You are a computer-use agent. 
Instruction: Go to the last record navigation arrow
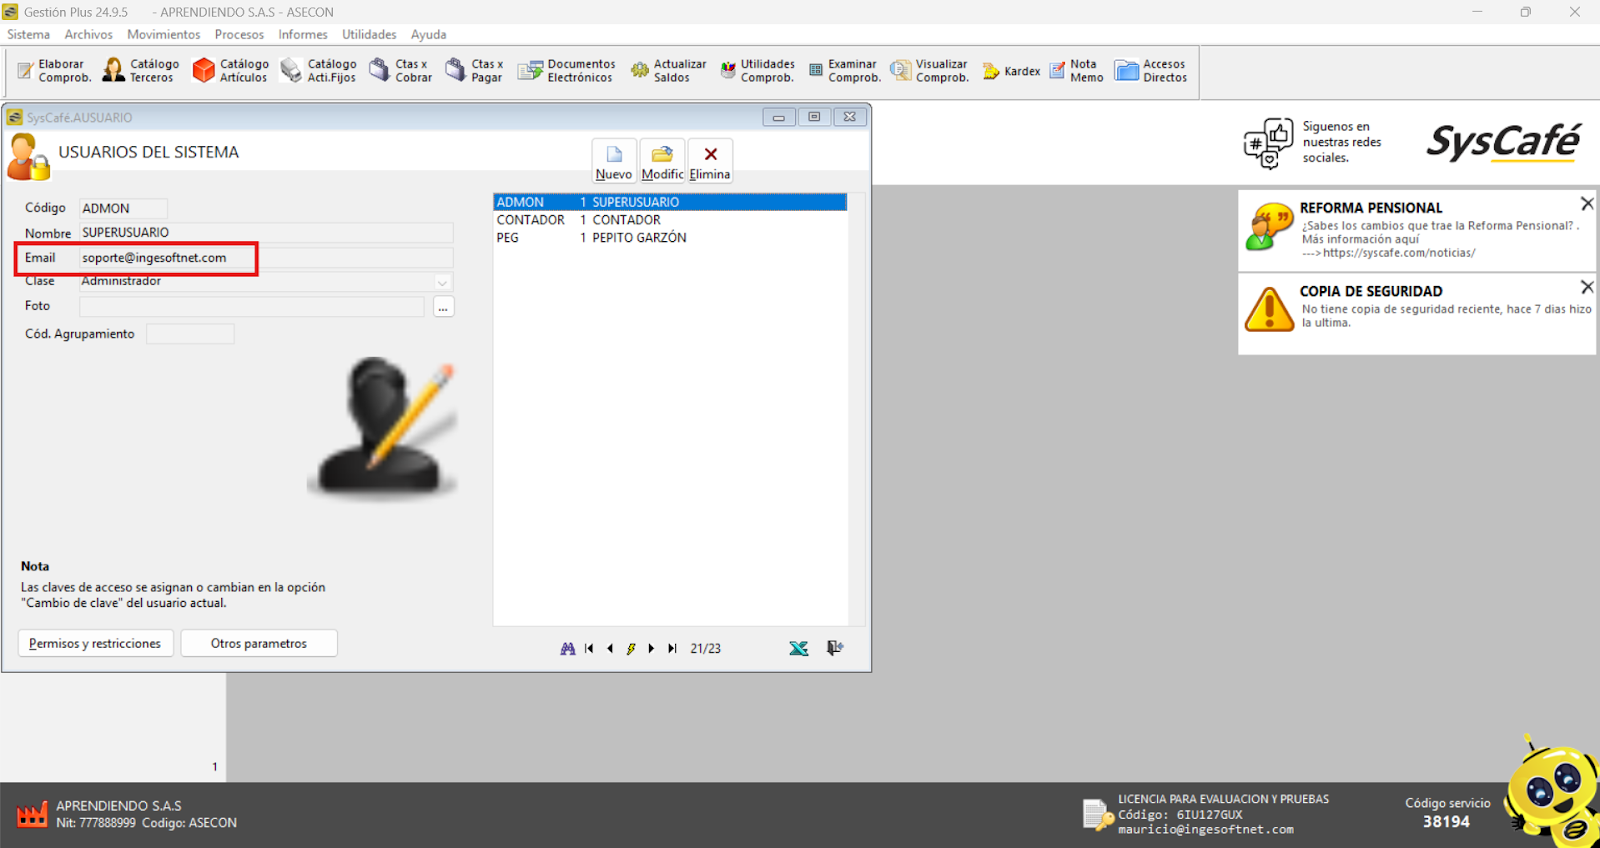coord(672,649)
